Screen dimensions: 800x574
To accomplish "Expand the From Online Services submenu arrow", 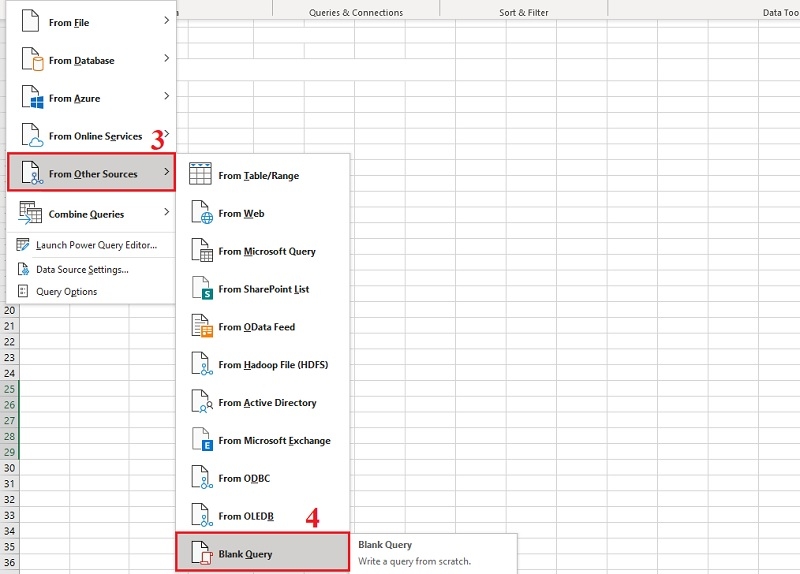I will tap(167, 134).
